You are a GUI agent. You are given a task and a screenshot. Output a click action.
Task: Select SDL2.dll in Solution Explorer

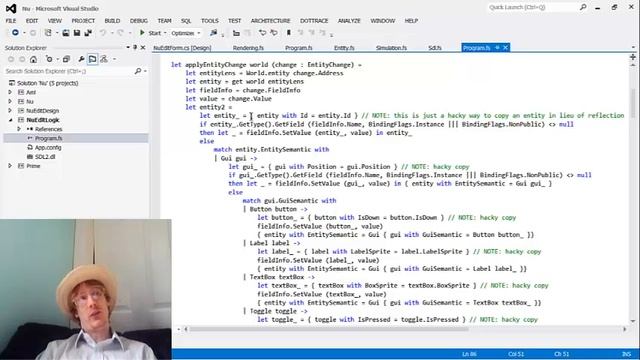click(x=45, y=157)
